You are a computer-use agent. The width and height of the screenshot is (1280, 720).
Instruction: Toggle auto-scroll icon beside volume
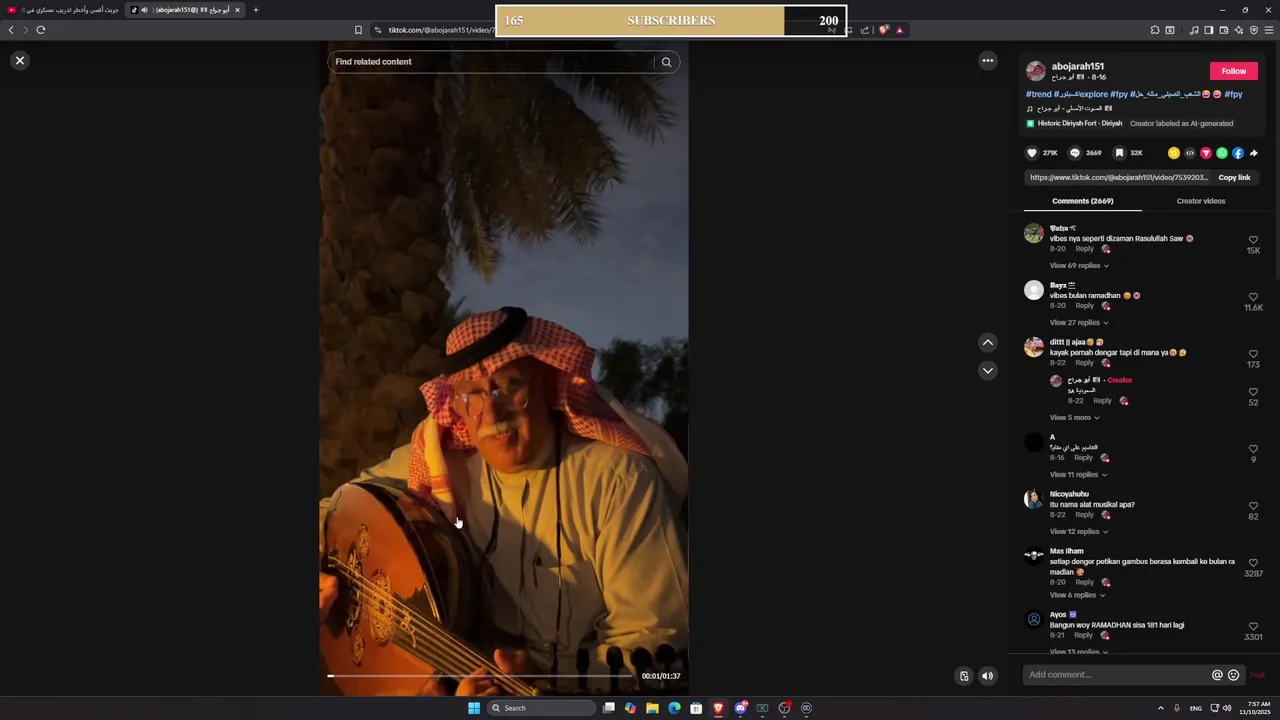coord(963,676)
